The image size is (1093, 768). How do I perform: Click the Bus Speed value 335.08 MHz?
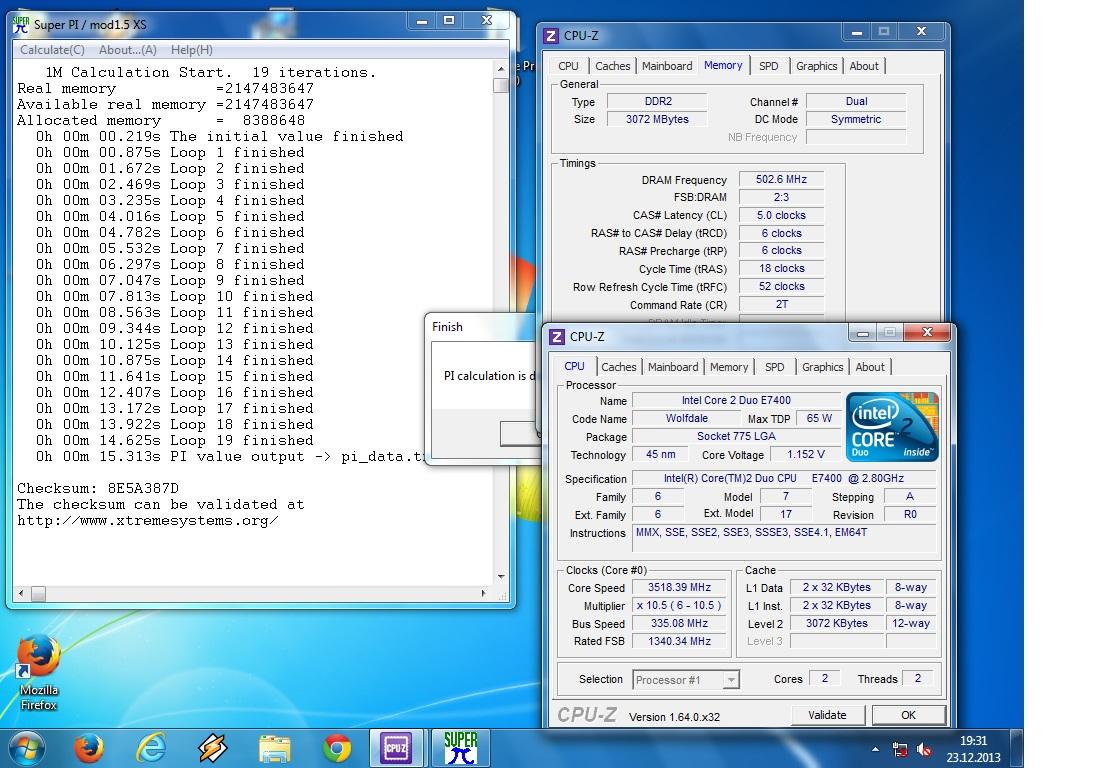pos(679,624)
